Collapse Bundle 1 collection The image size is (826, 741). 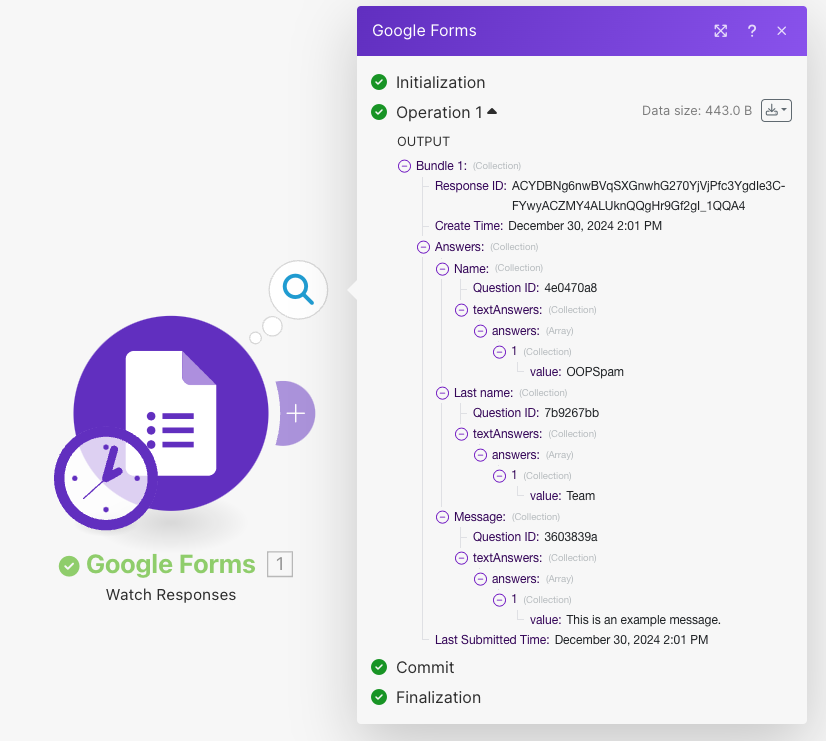point(404,166)
